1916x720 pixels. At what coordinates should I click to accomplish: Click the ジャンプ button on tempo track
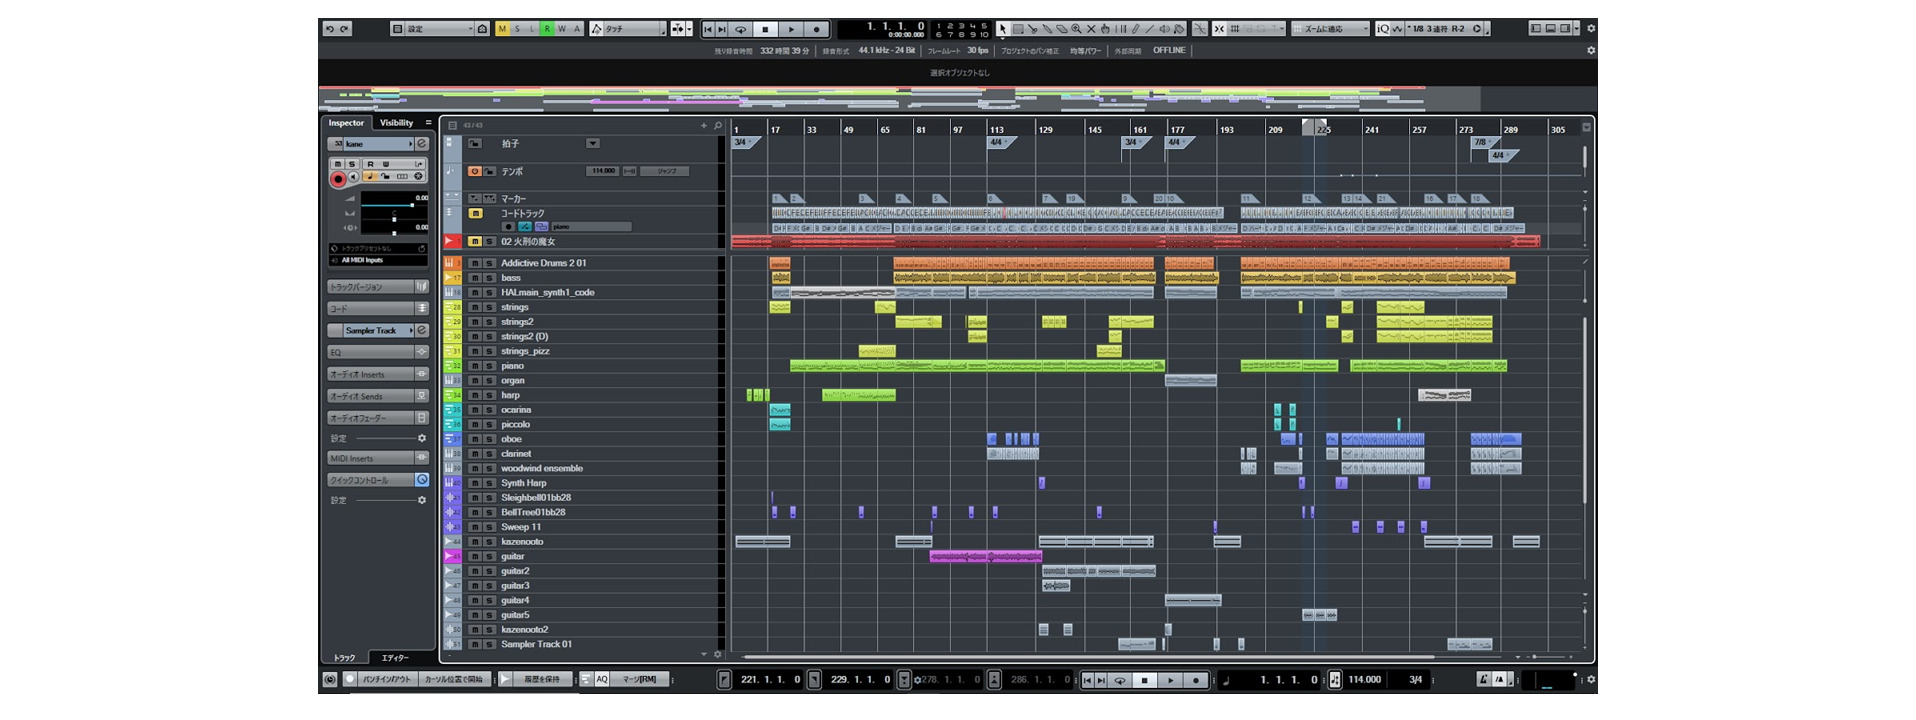666,171
